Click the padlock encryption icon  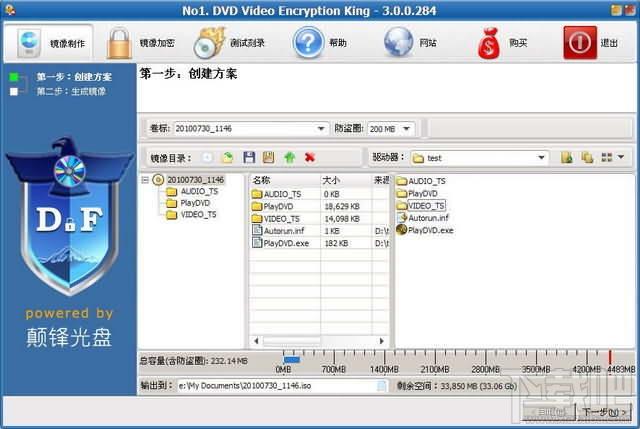pos(119,43)
